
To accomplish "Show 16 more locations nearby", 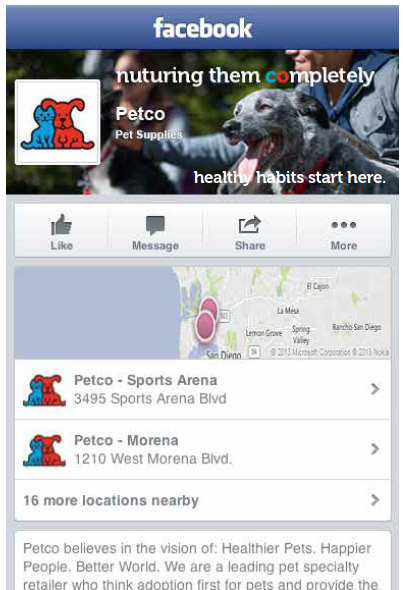I will click(x=202, y=500).
